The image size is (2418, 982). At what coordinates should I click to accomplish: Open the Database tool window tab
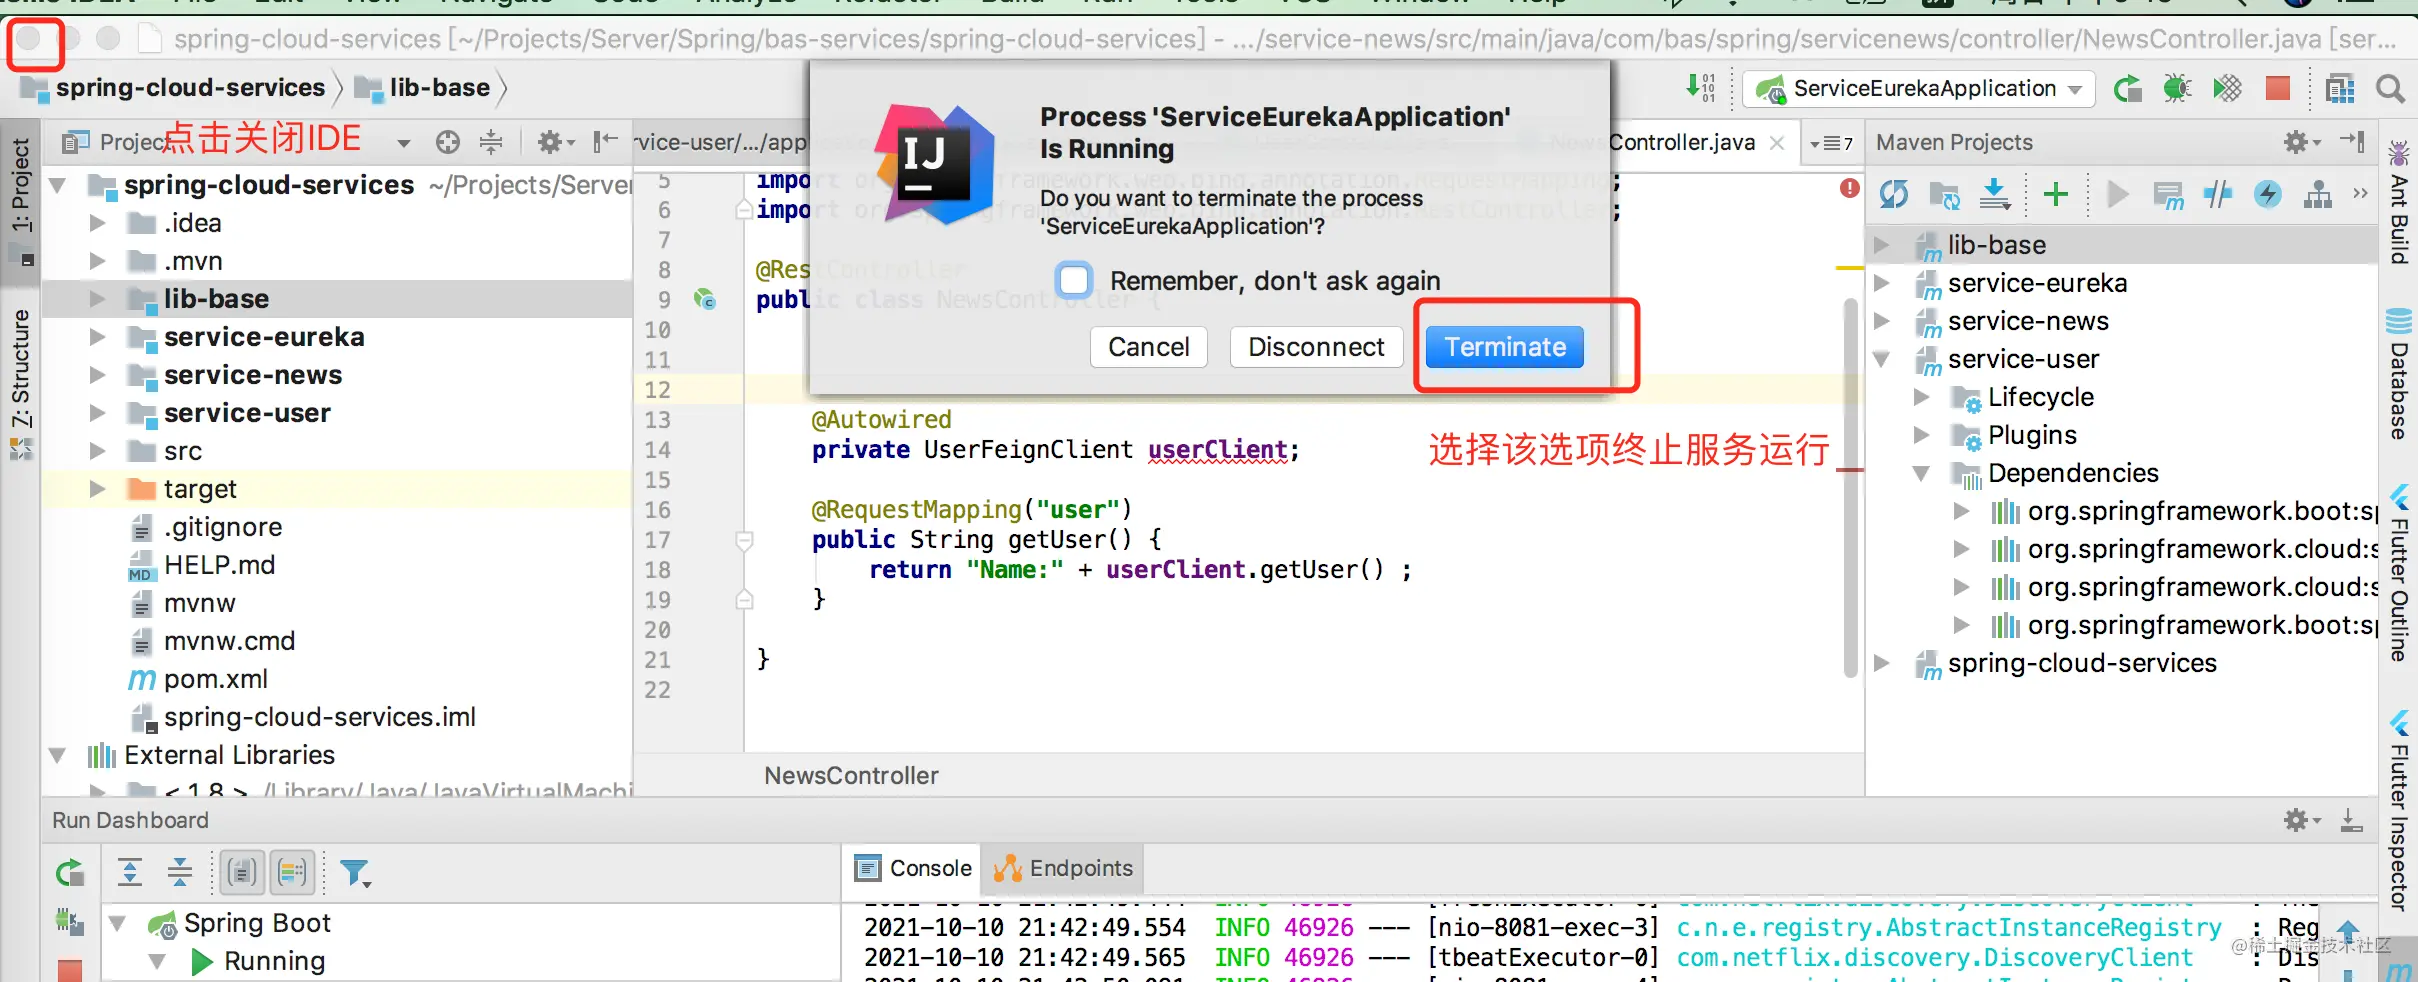[x=2399, y=375]
